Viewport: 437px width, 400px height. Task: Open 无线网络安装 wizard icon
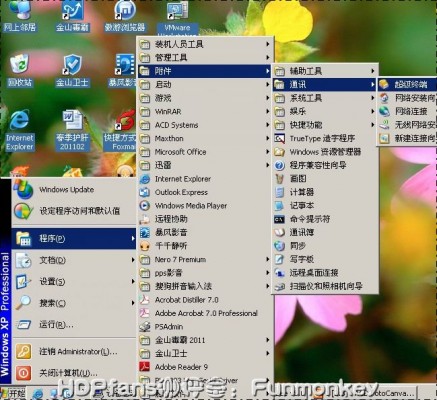click(x=384, y=125)
